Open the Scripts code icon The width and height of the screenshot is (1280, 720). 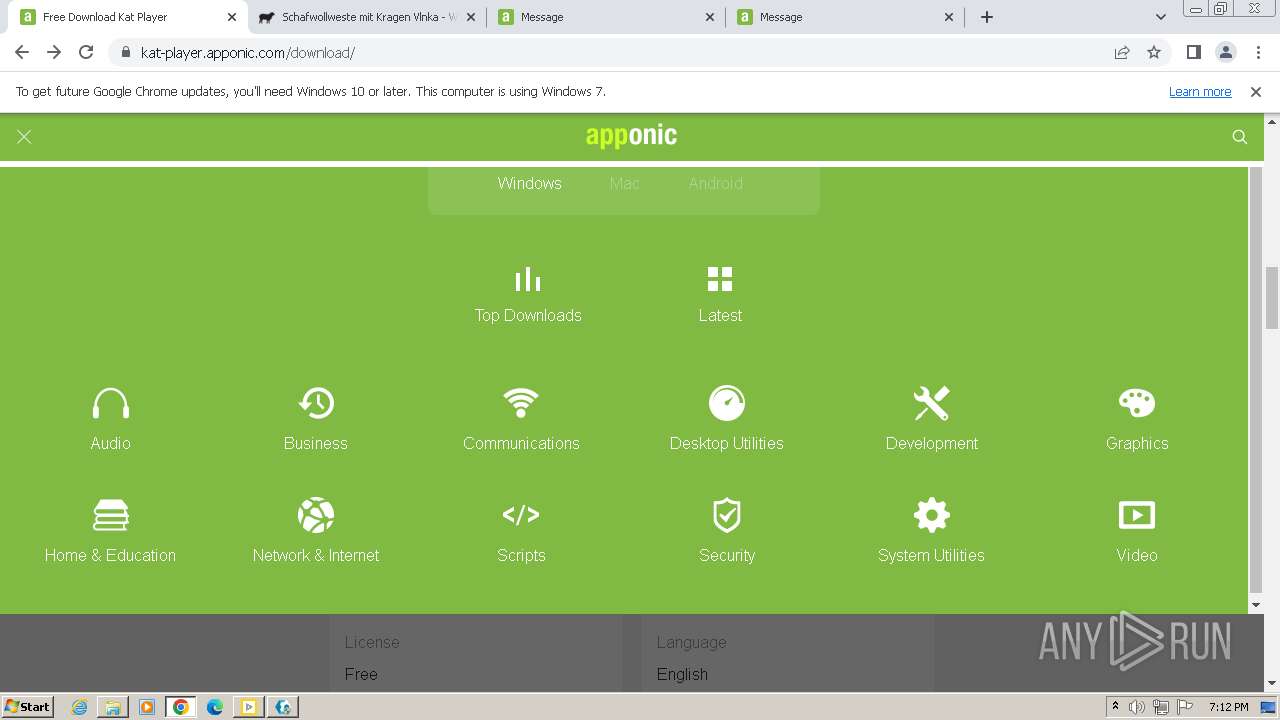pyautogui.click(x=521, y=515)
